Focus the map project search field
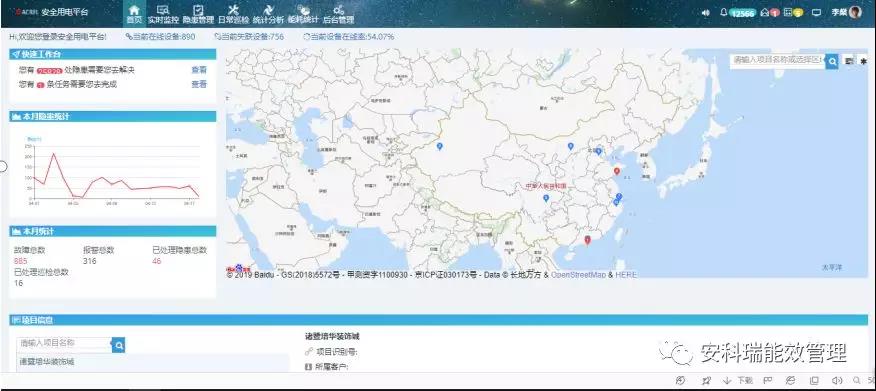This screenshot has height=391, width=876. (778, 60)
